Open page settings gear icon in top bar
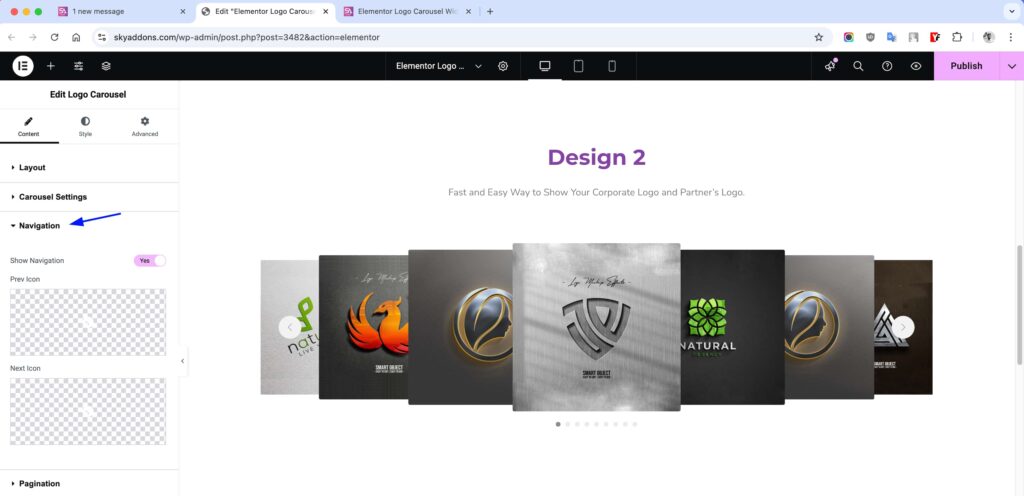 point(503,66)
